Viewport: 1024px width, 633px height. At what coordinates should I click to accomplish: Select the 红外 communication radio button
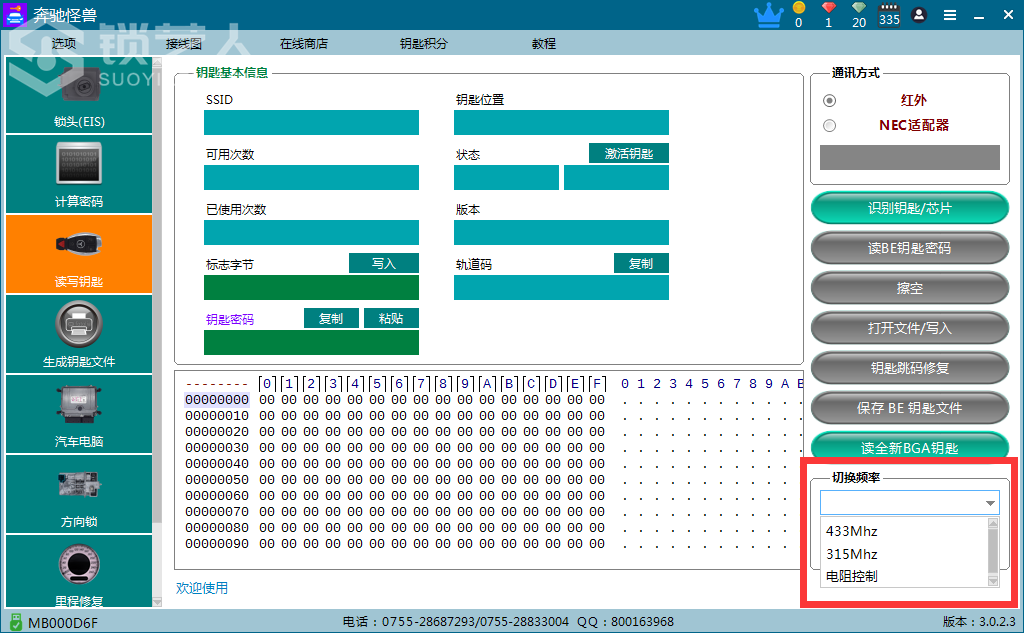point(829,101)
